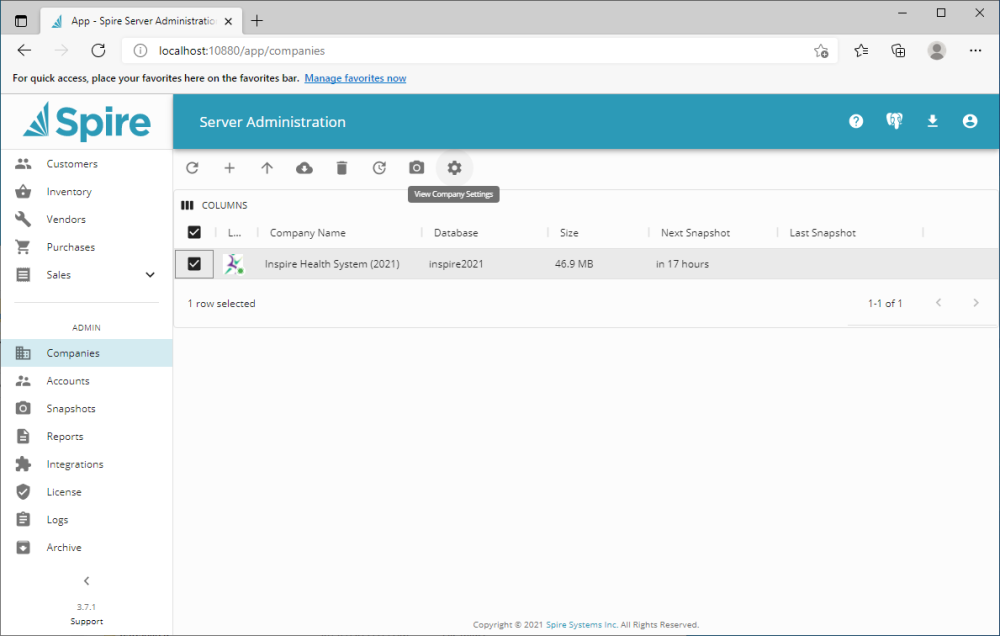Image resolution: width=1000 pixels, height=636 pixels.
Task: Open View Company Settings gear icon
Action: click(x=454, y=168)
